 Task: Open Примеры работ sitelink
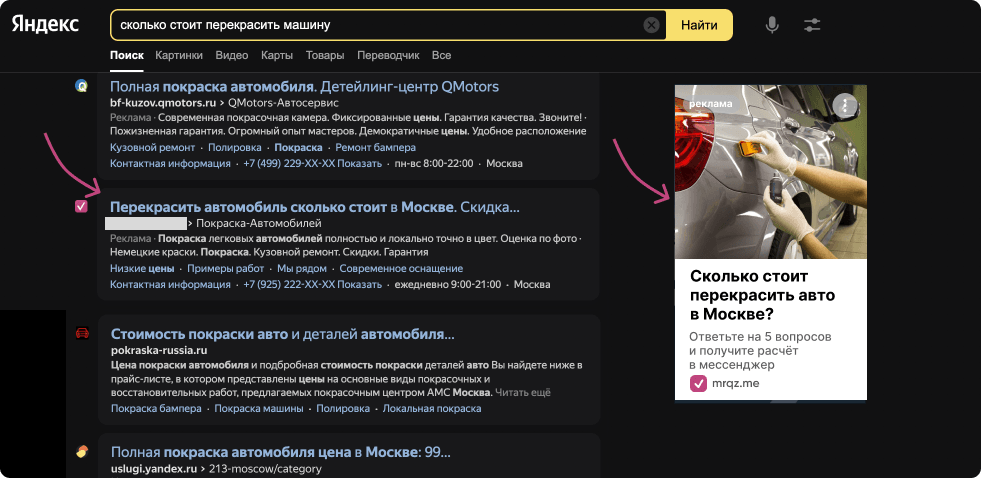(x=225, y=268)
